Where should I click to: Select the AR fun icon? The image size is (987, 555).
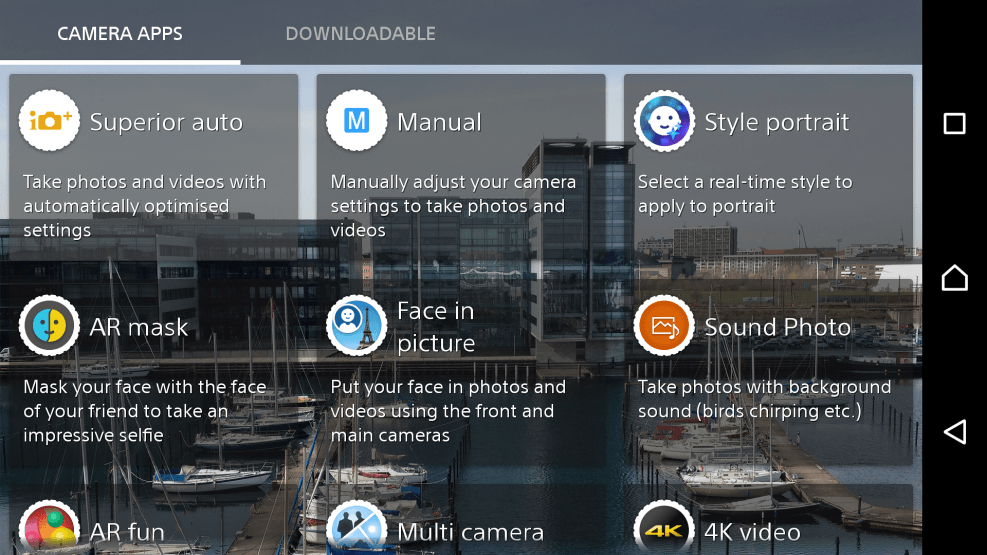pyautogui.click(x=49, y=530)
